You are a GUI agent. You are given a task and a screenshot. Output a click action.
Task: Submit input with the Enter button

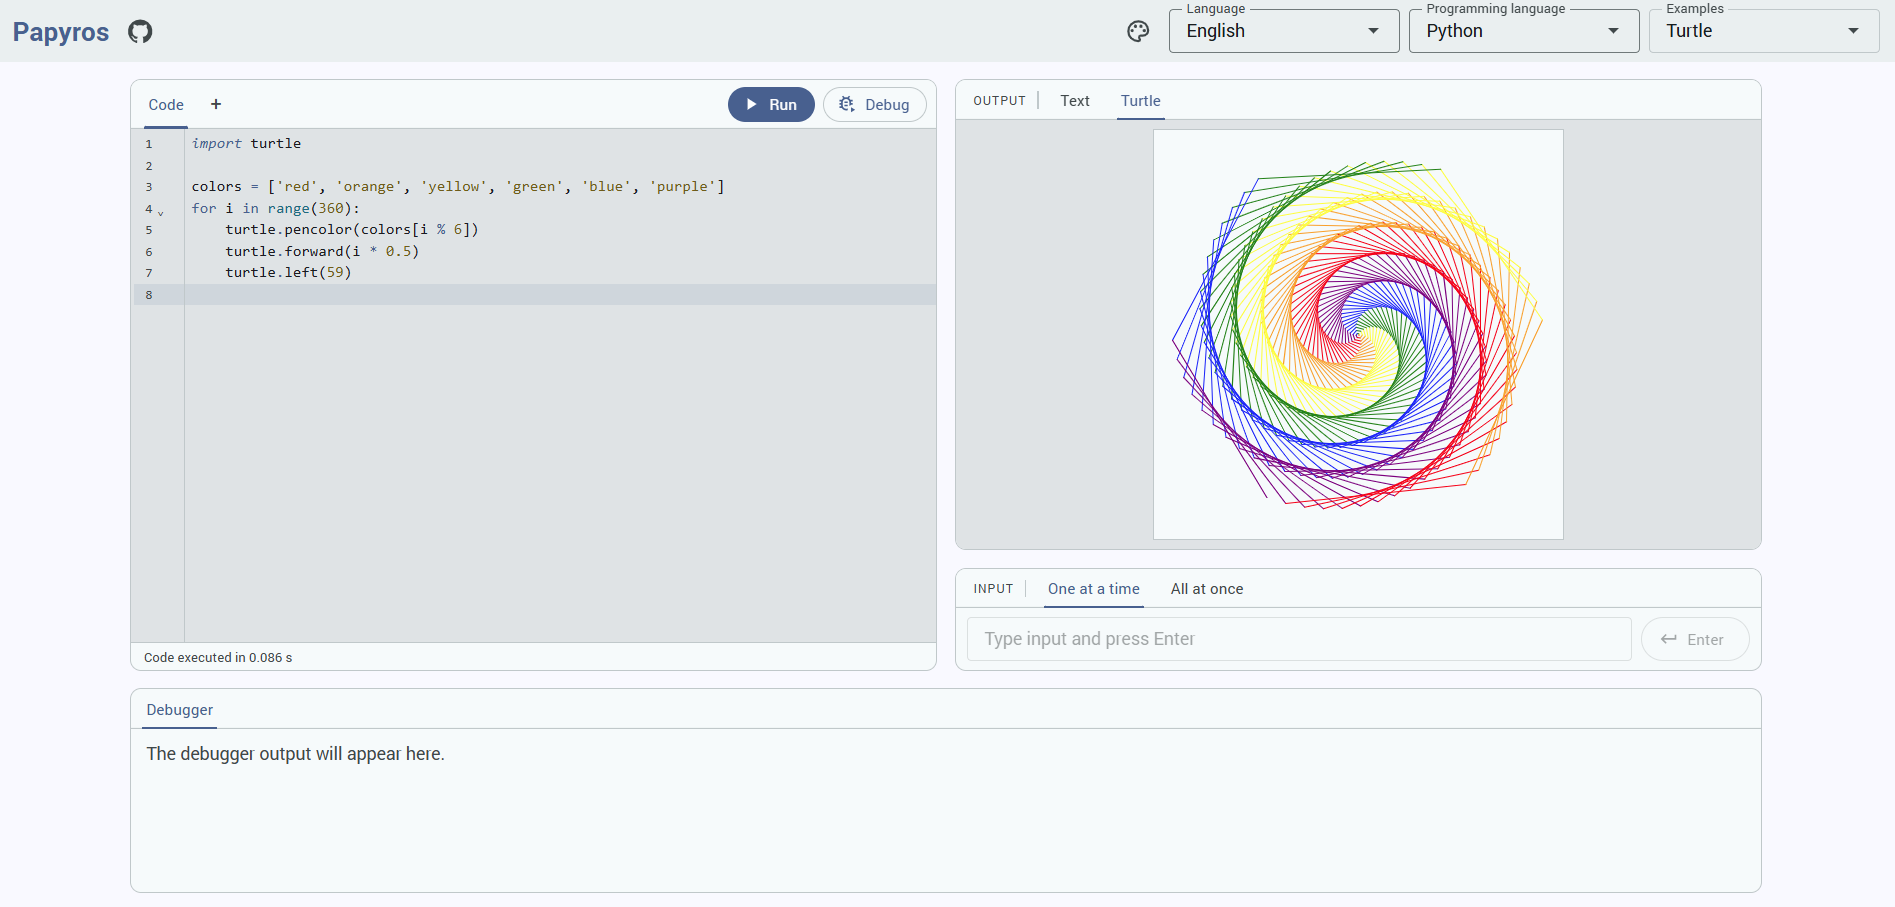1695,640
